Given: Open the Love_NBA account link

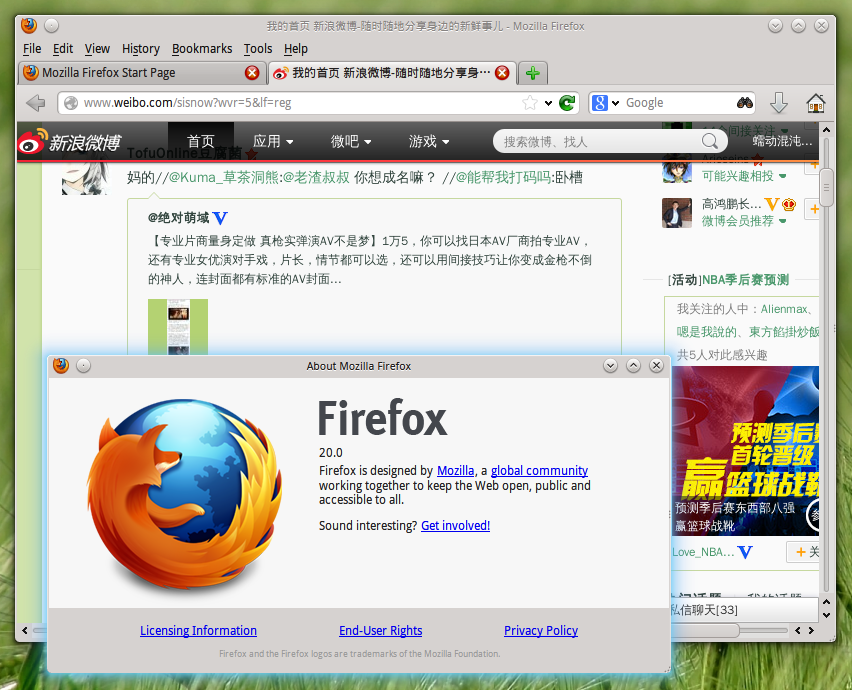Looking at the screenshot, I should (x=703, y=553).
